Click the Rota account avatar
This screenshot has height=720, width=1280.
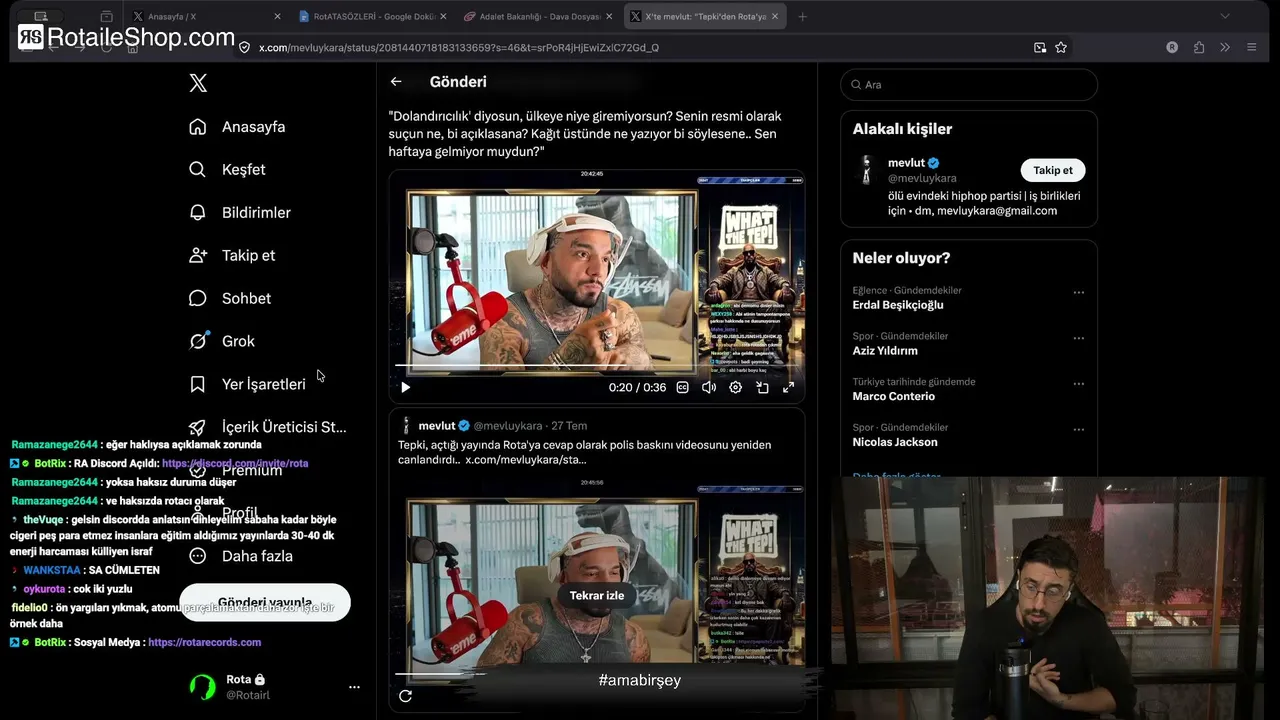click(202, 687)
